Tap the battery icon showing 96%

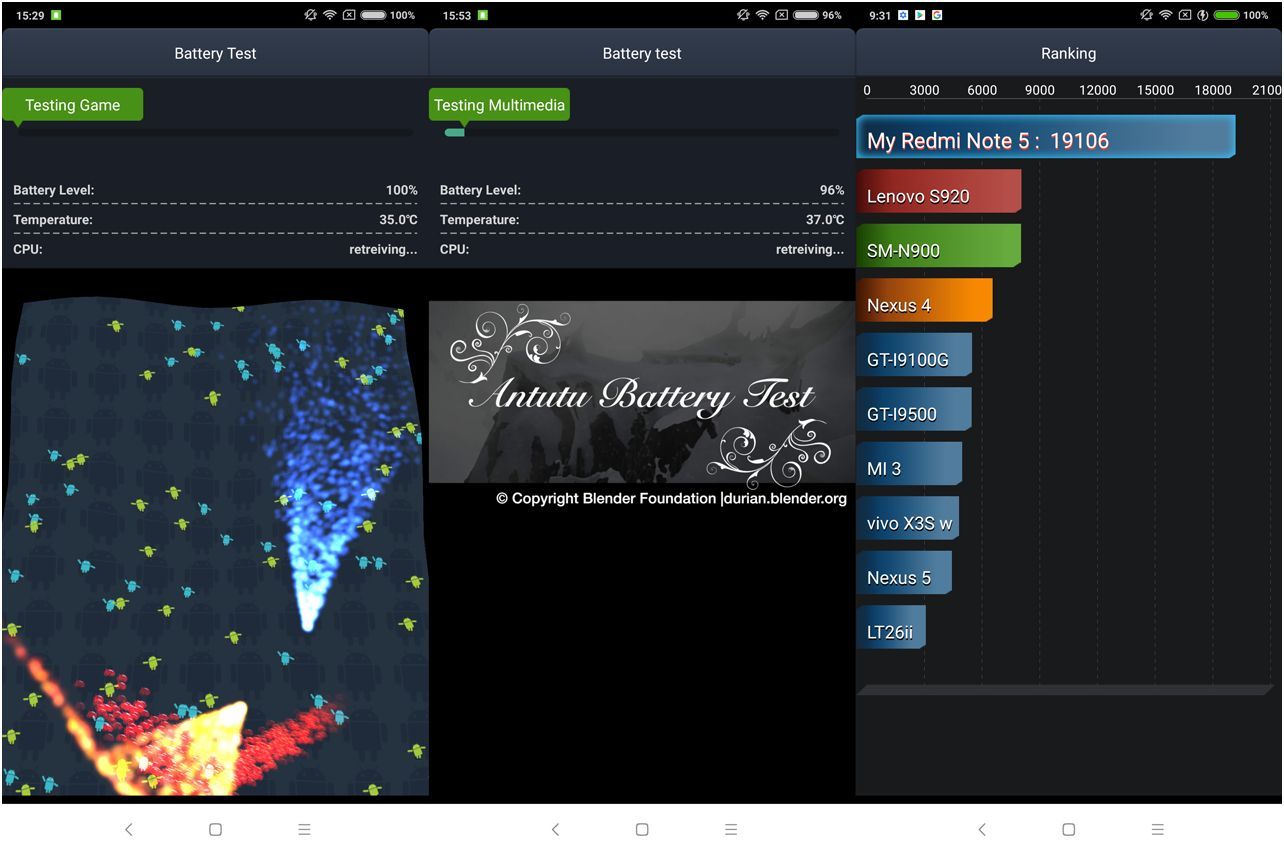pyautogui.click(x=805, y=15)
